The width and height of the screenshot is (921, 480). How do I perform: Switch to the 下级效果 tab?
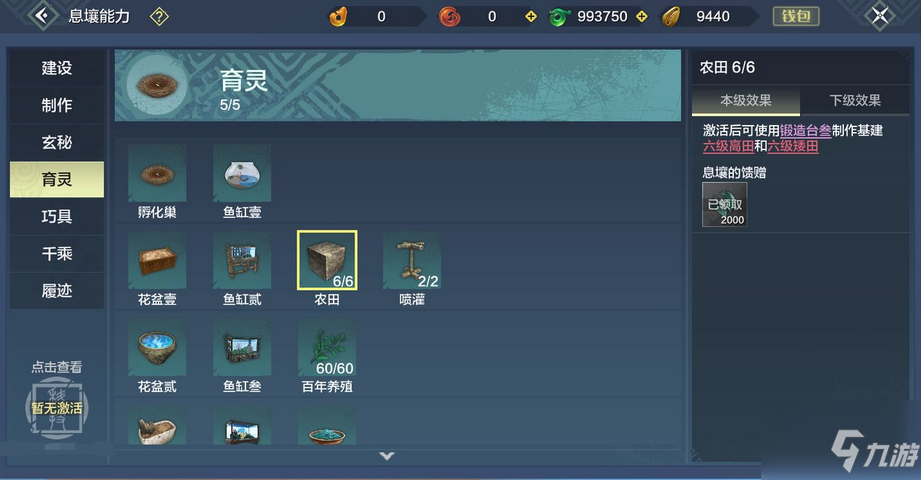coord(855,100)
